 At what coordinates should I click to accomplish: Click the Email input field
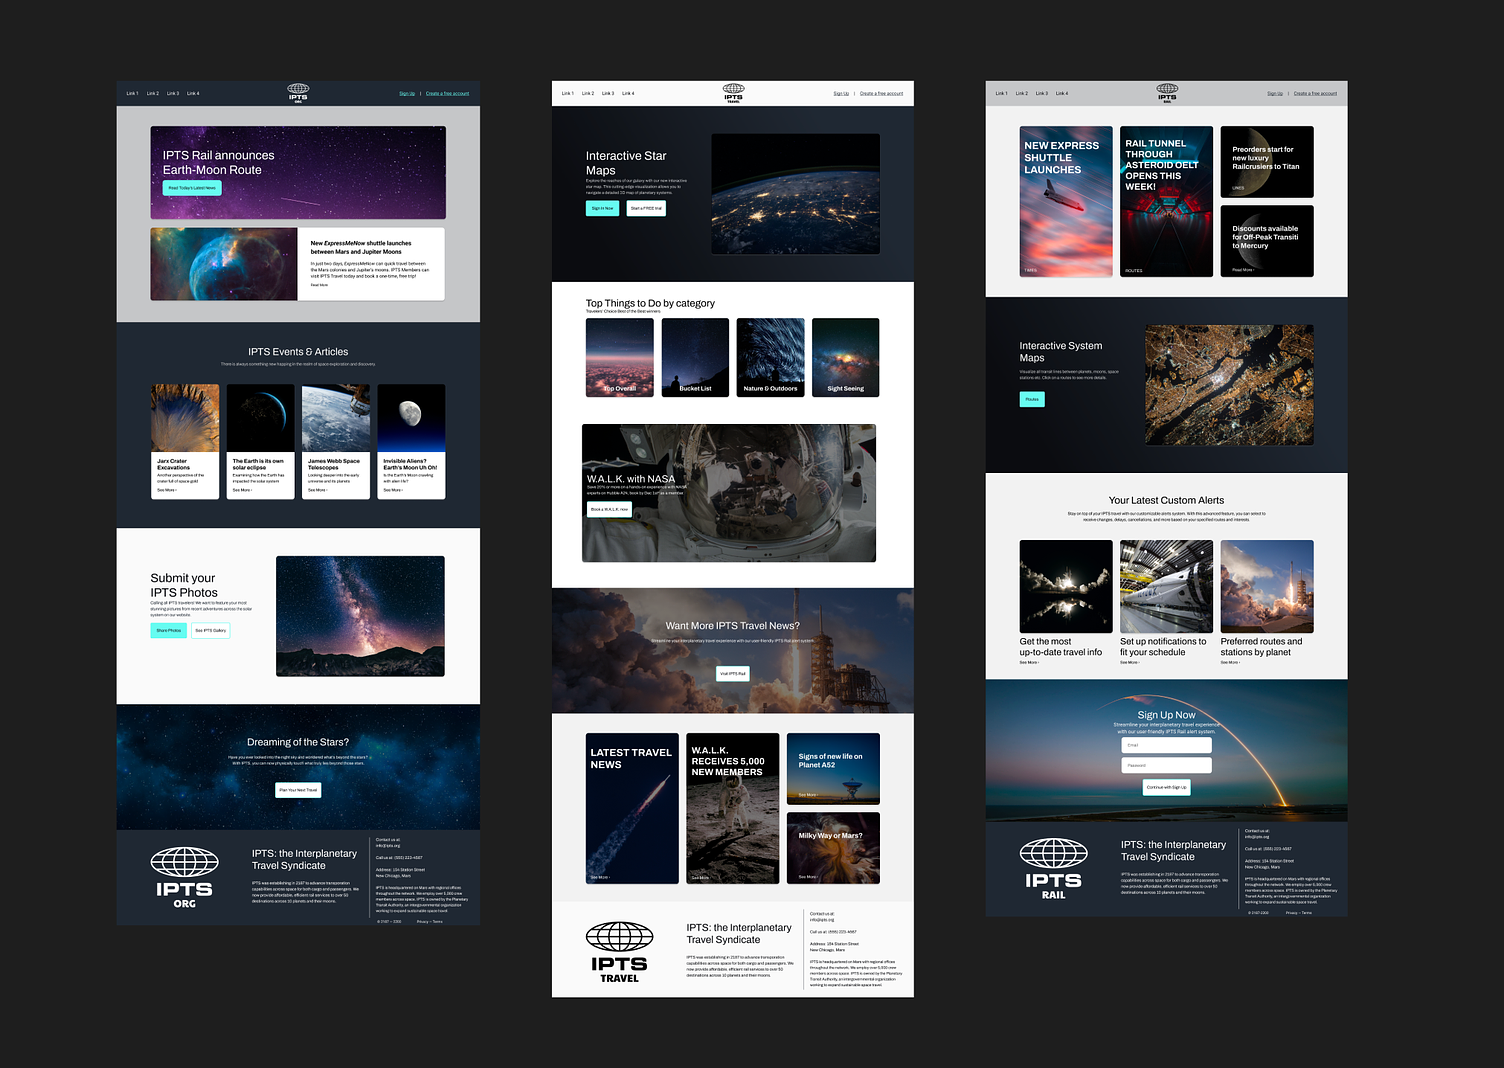1167,745
